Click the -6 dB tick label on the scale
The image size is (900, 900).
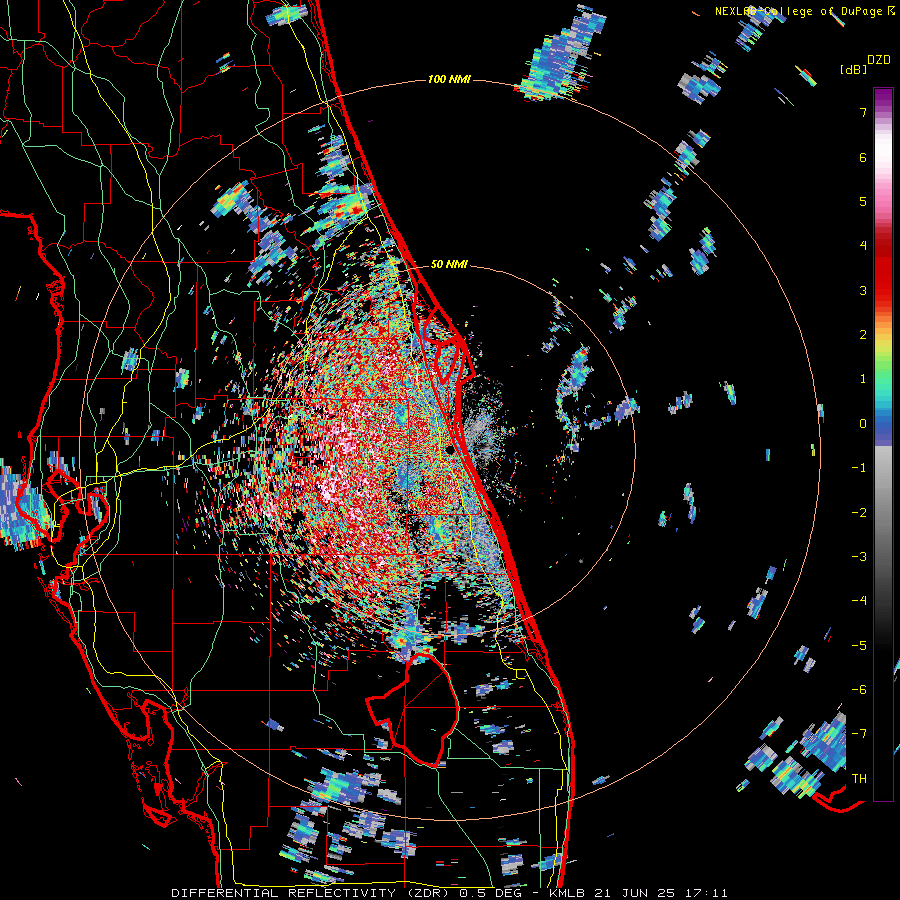click(859, 690)
